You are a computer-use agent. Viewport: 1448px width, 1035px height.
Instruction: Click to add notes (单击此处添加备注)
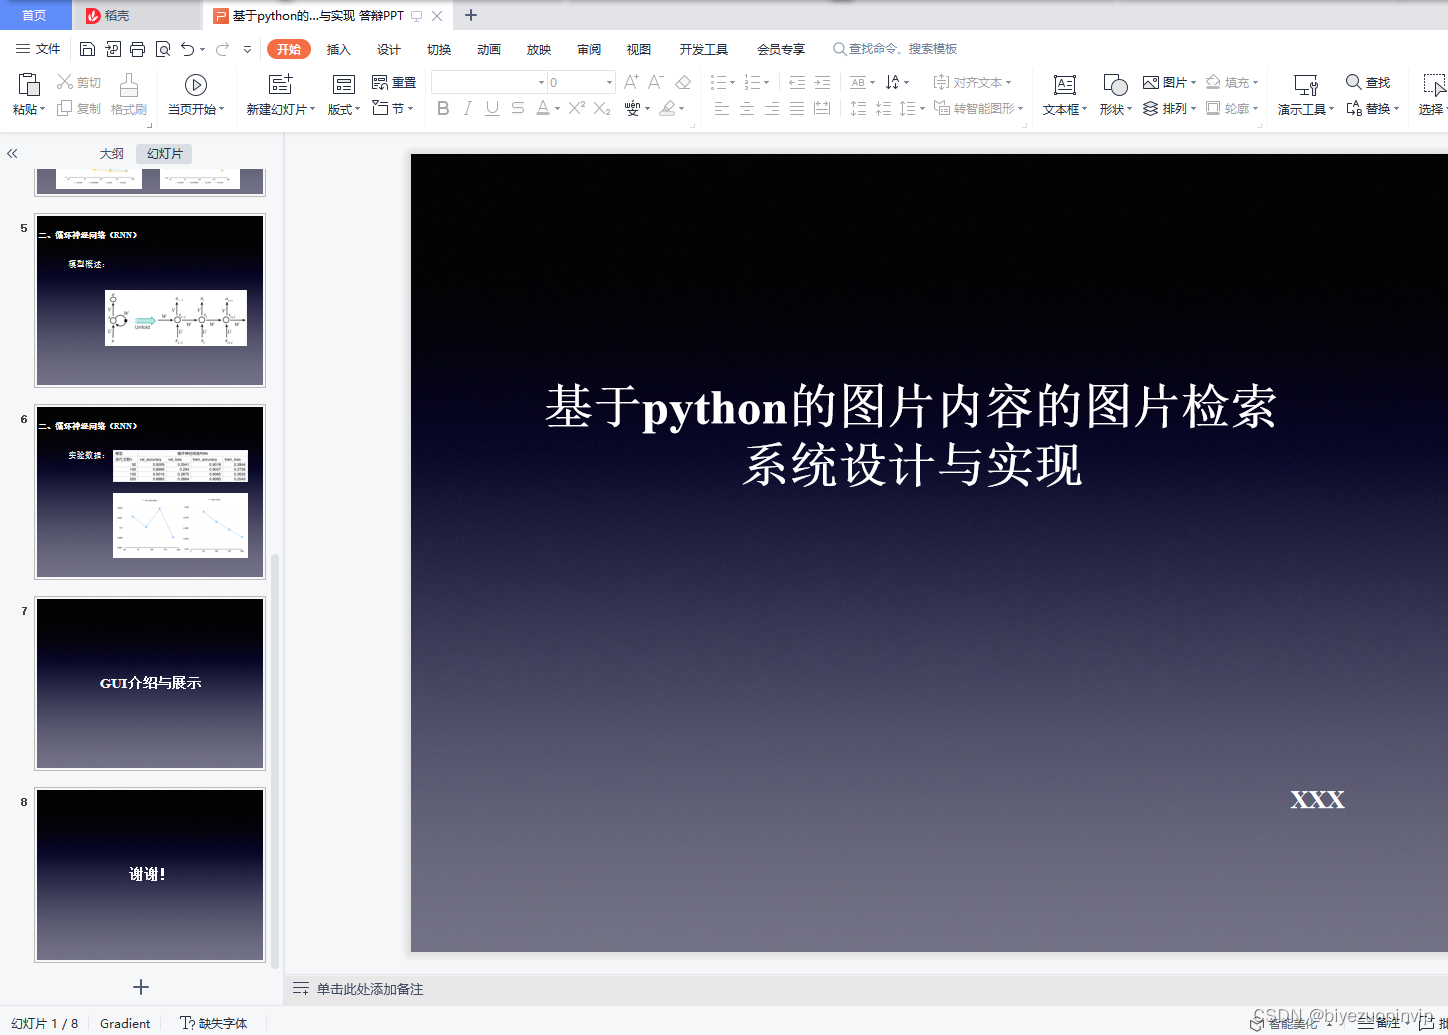(x=370, y=989)
